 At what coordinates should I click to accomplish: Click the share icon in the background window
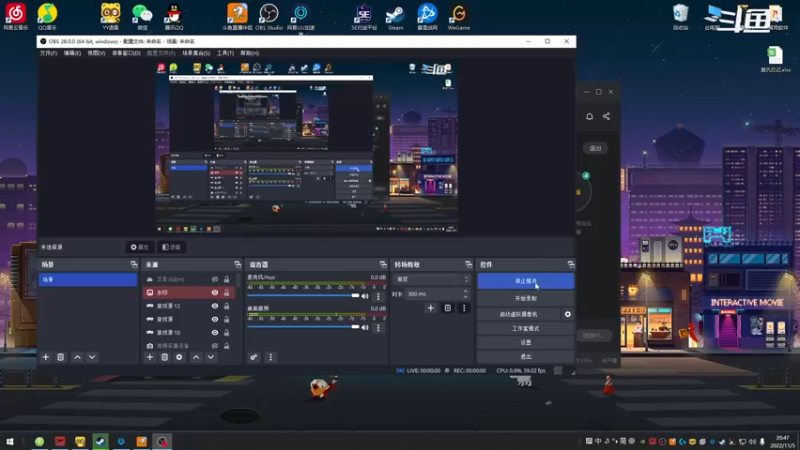point(606,116)
